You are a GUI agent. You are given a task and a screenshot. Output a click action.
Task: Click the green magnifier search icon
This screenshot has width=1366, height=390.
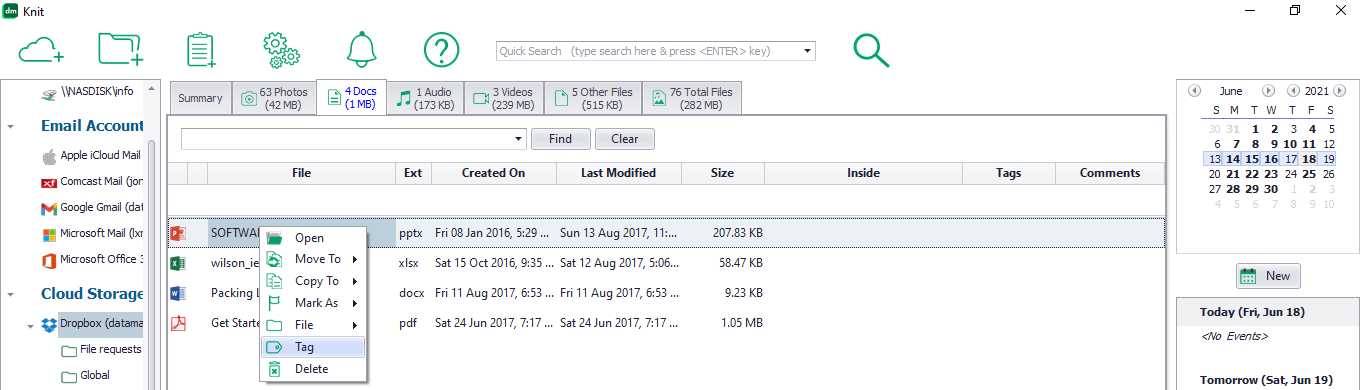871,50
